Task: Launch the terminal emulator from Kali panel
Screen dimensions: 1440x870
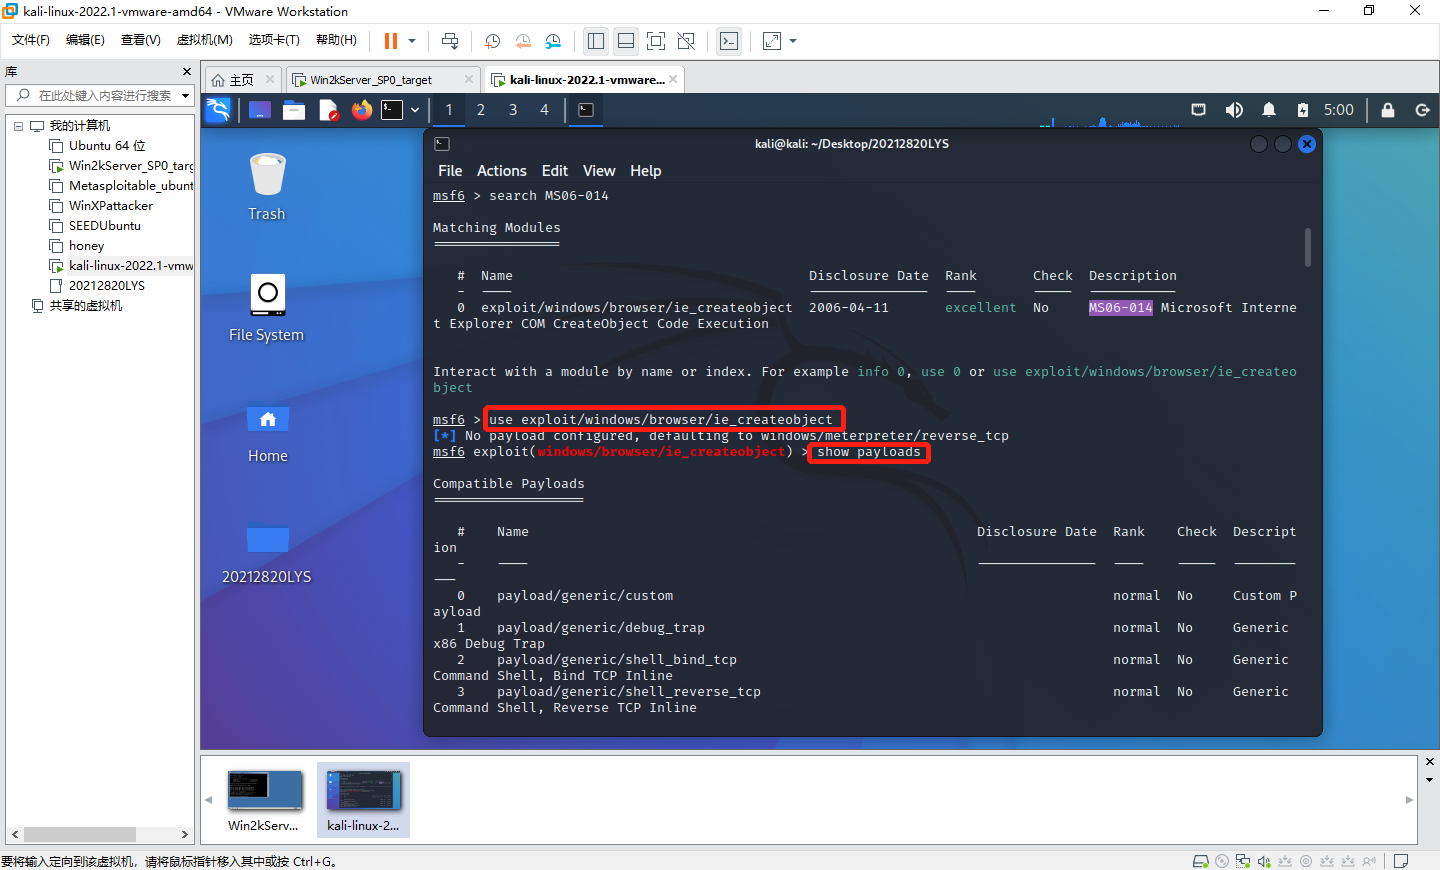Action: tap(392, 110)
